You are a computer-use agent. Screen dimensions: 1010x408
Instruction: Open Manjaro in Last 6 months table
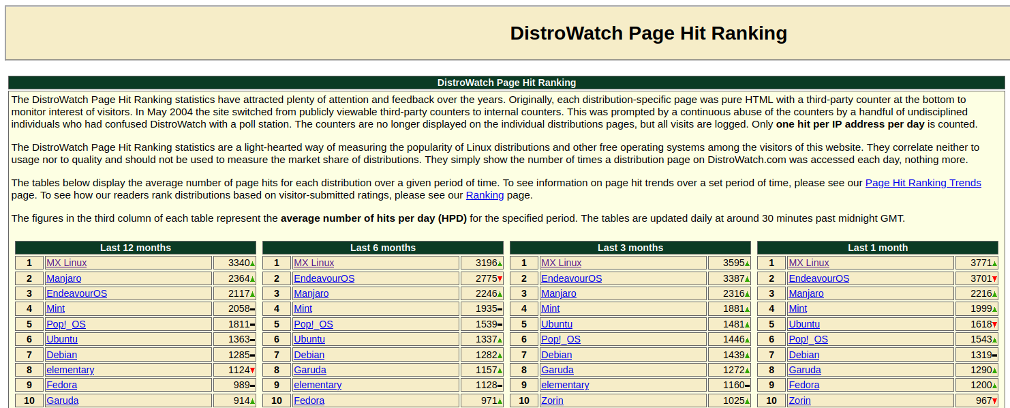[x=311, y=293]
